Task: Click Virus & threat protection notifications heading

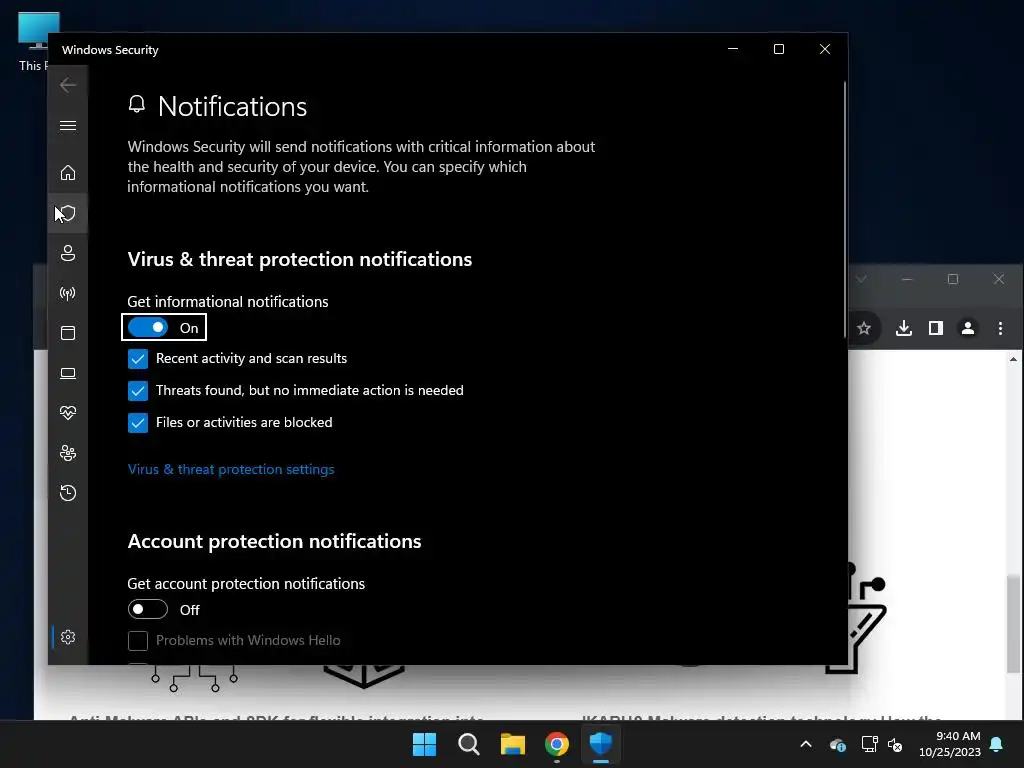Action: click(x=300, y=259)
